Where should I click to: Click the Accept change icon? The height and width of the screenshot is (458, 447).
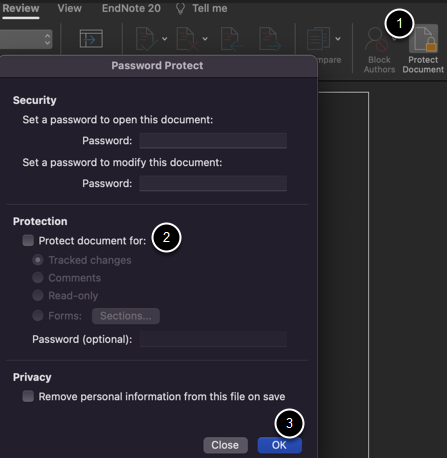[146, 39]
